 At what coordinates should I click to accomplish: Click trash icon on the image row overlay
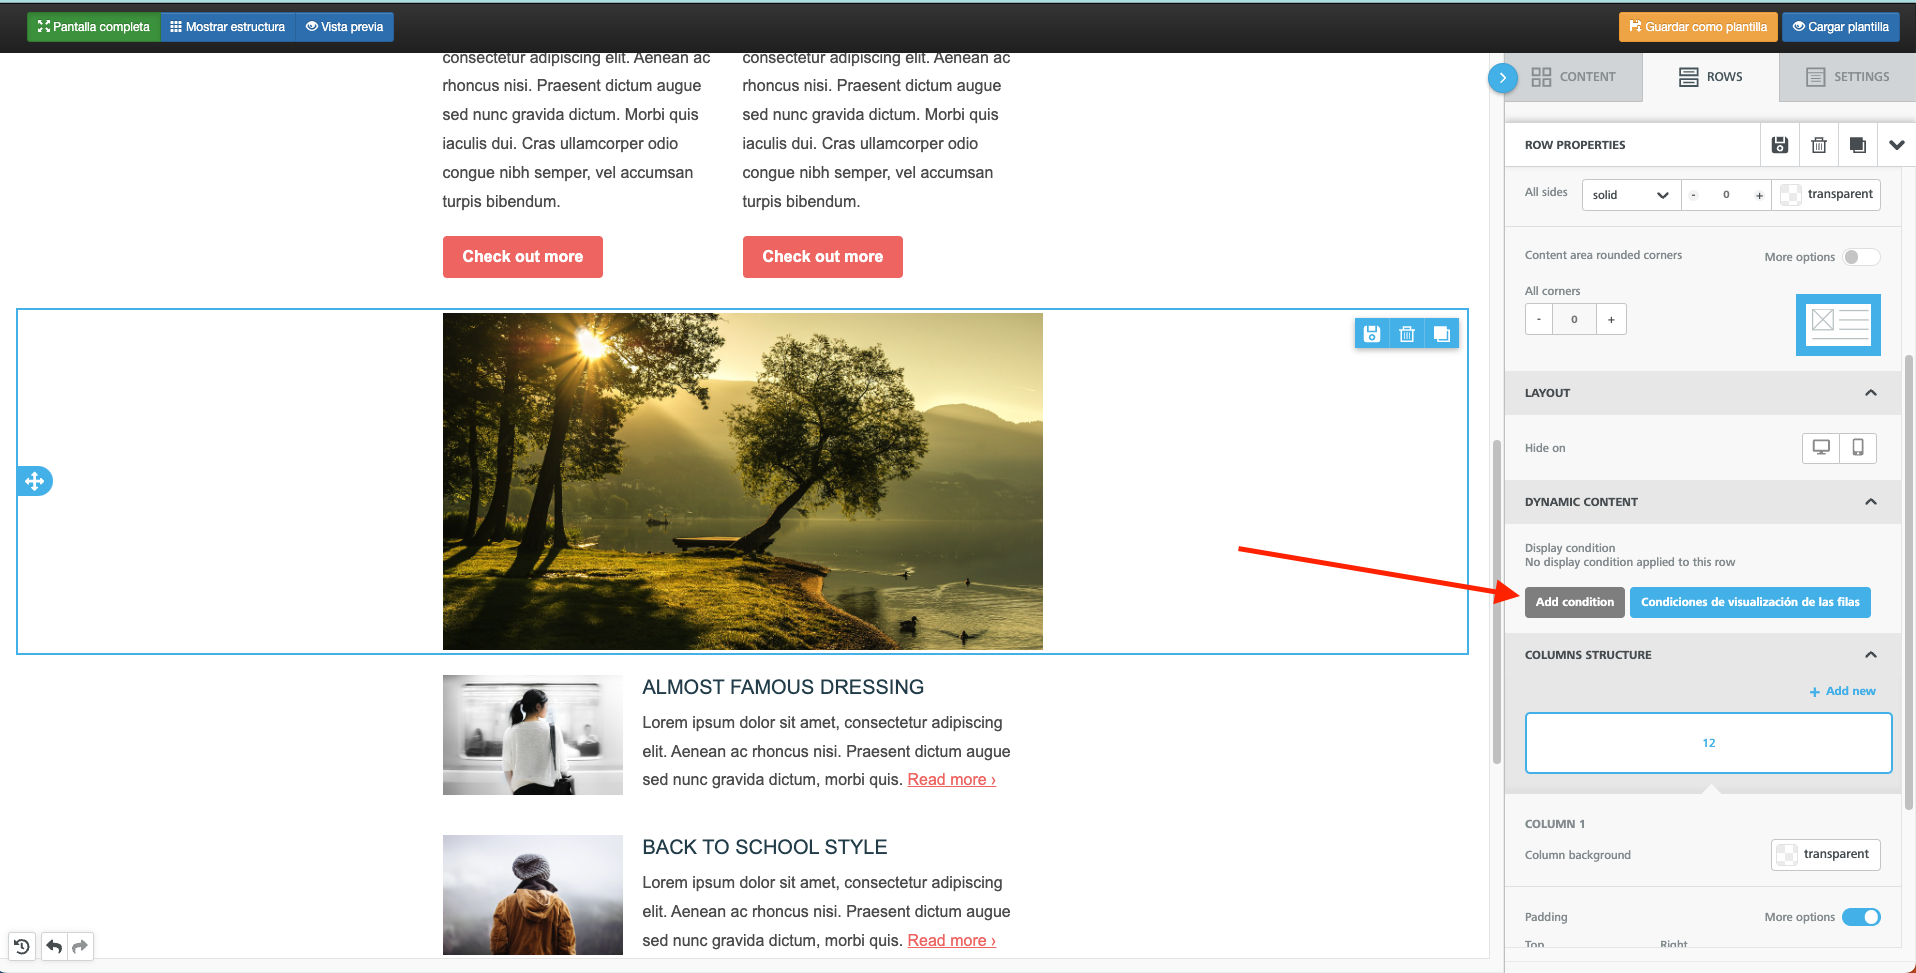(x=1406, y=334)
